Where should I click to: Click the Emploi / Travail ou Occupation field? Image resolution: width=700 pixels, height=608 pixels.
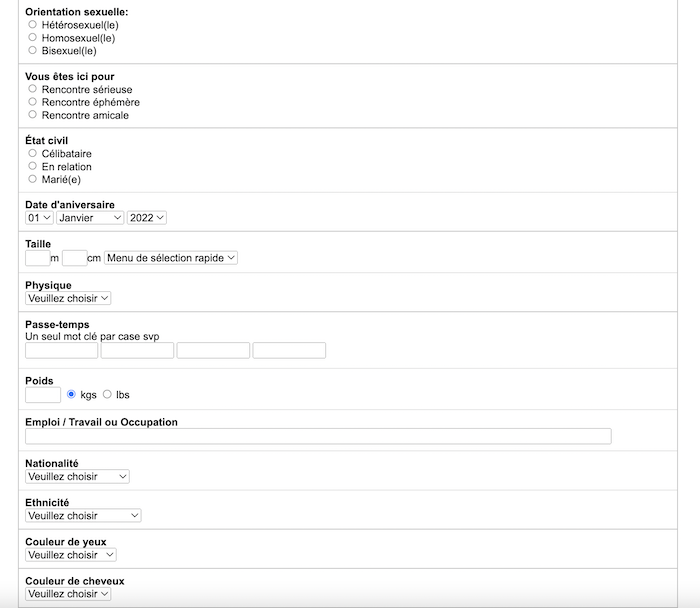pyautogui.click(x=318, y=436)
